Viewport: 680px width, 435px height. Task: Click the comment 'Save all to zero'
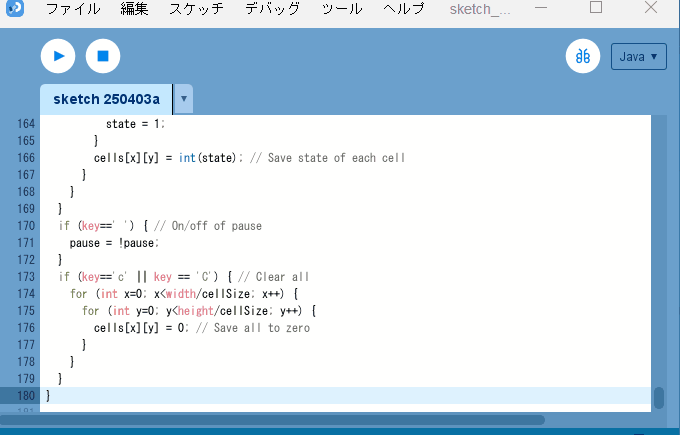[x=262, y=328]
